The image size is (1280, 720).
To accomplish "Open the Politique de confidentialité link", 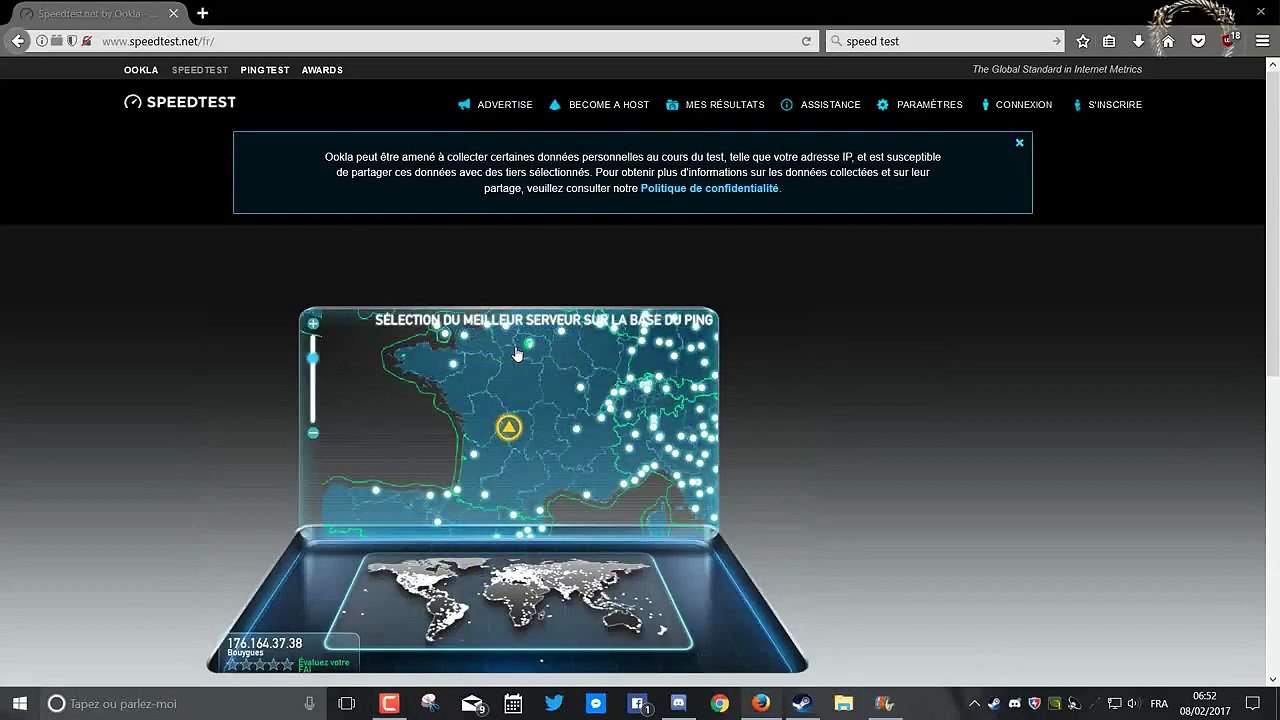I will [709, 188].
